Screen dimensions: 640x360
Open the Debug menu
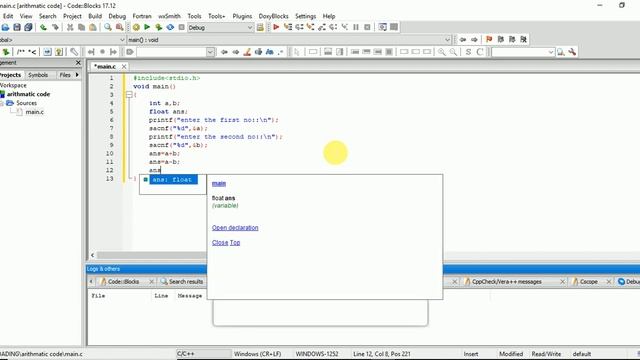[117, 16]
